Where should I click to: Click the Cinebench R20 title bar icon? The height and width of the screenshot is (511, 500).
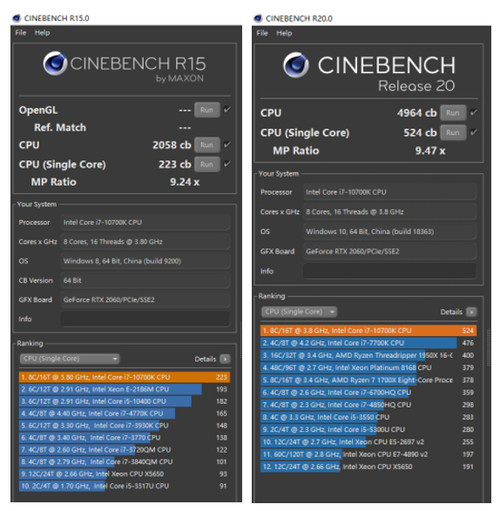pos(258,18)
